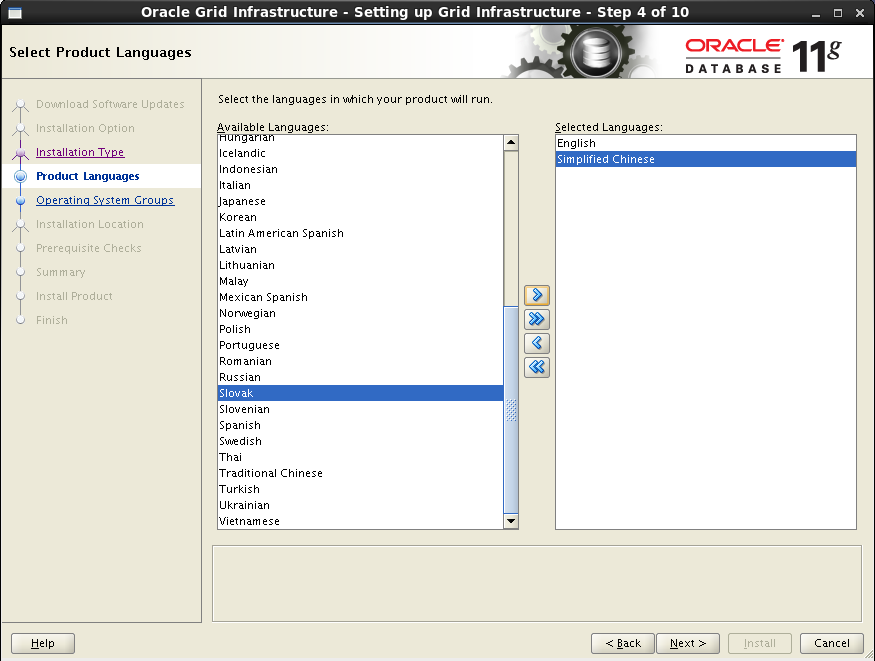Go to Operating System Groups step

(x=105, y=200)
